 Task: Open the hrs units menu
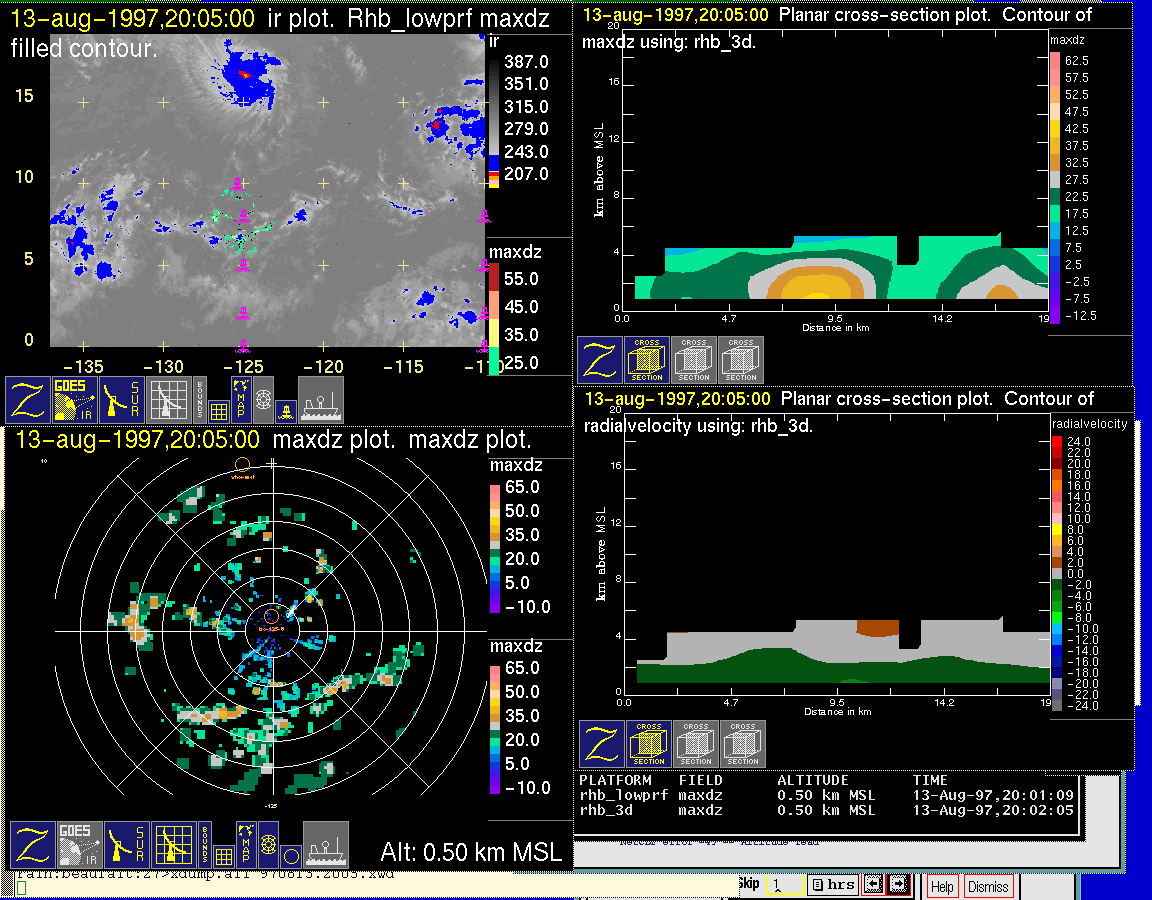tap(832, 885)
